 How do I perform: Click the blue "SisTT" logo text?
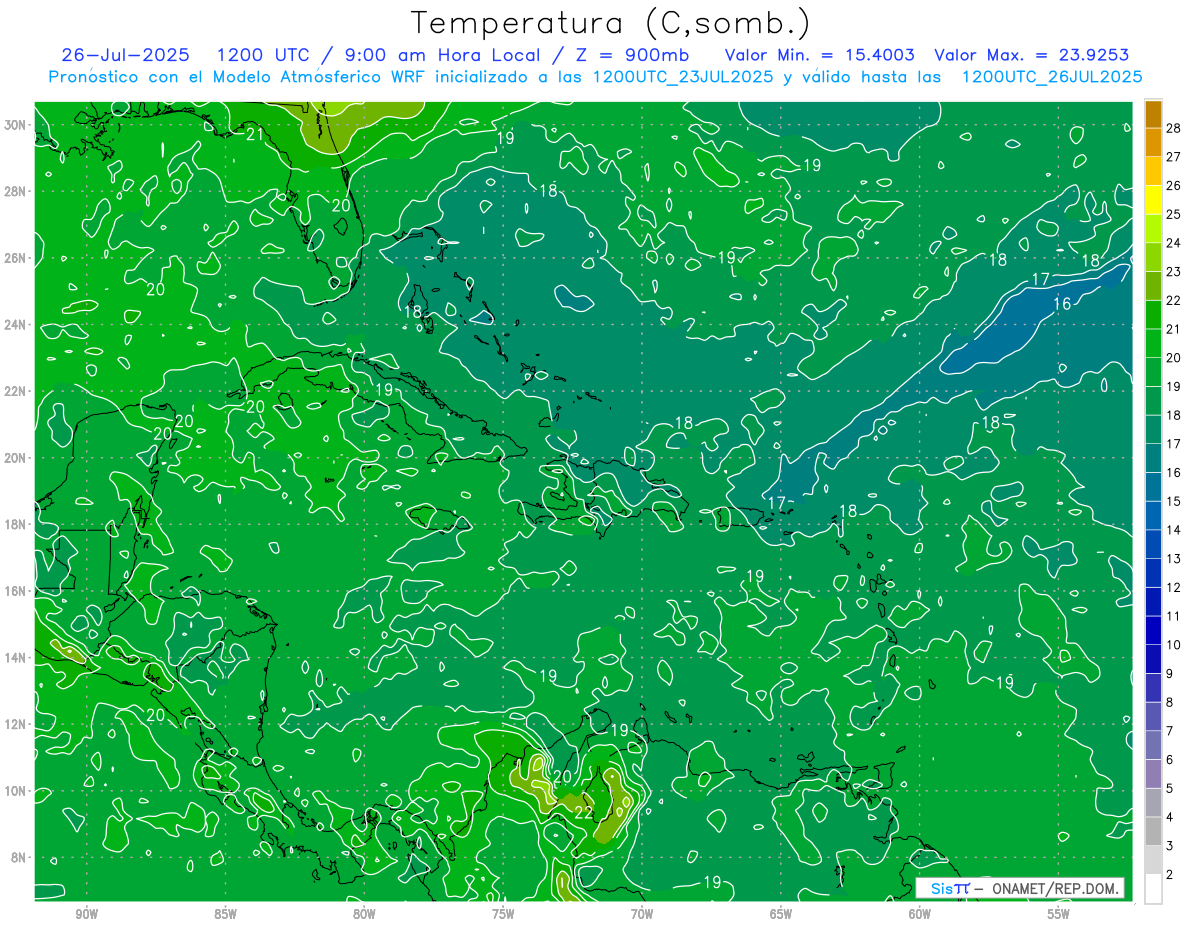point(949,888)
